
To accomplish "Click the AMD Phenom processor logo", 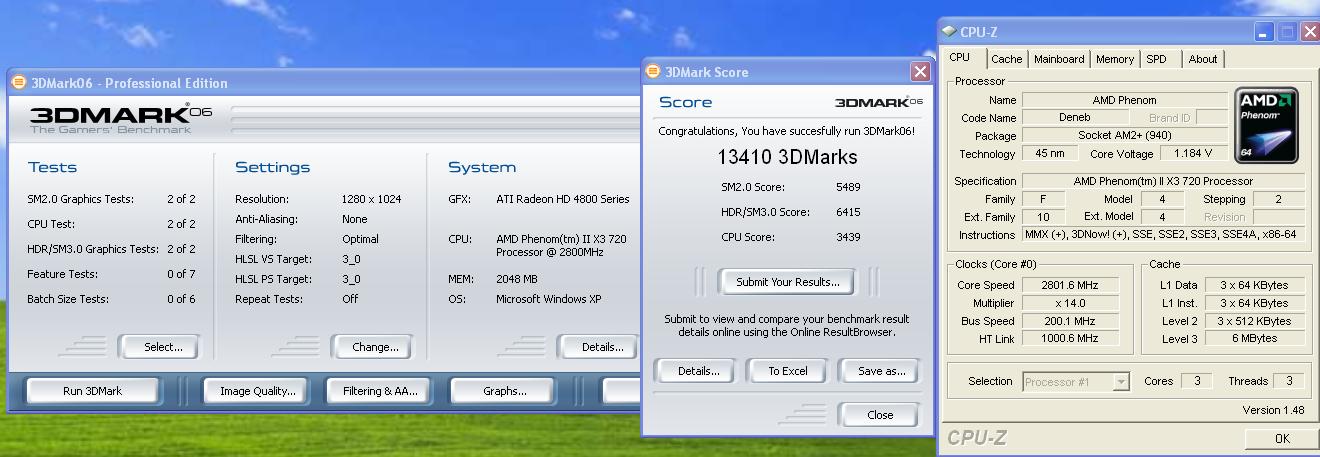I will pos(1268,125).
